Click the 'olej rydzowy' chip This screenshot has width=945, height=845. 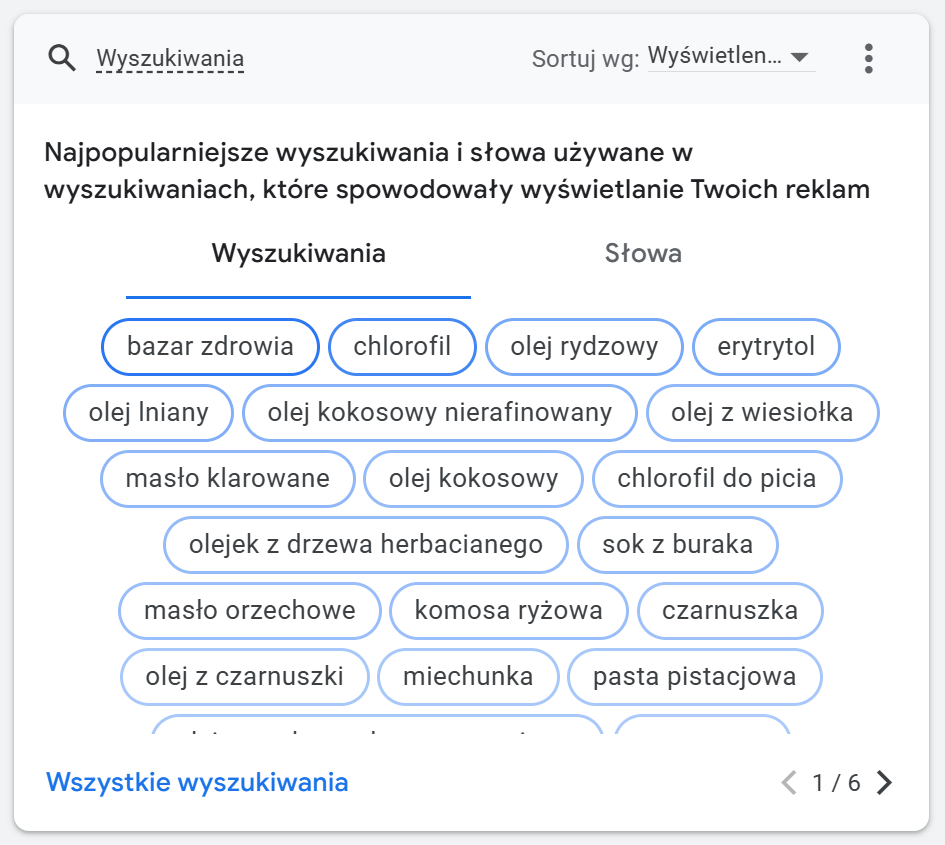coord(584,347)
